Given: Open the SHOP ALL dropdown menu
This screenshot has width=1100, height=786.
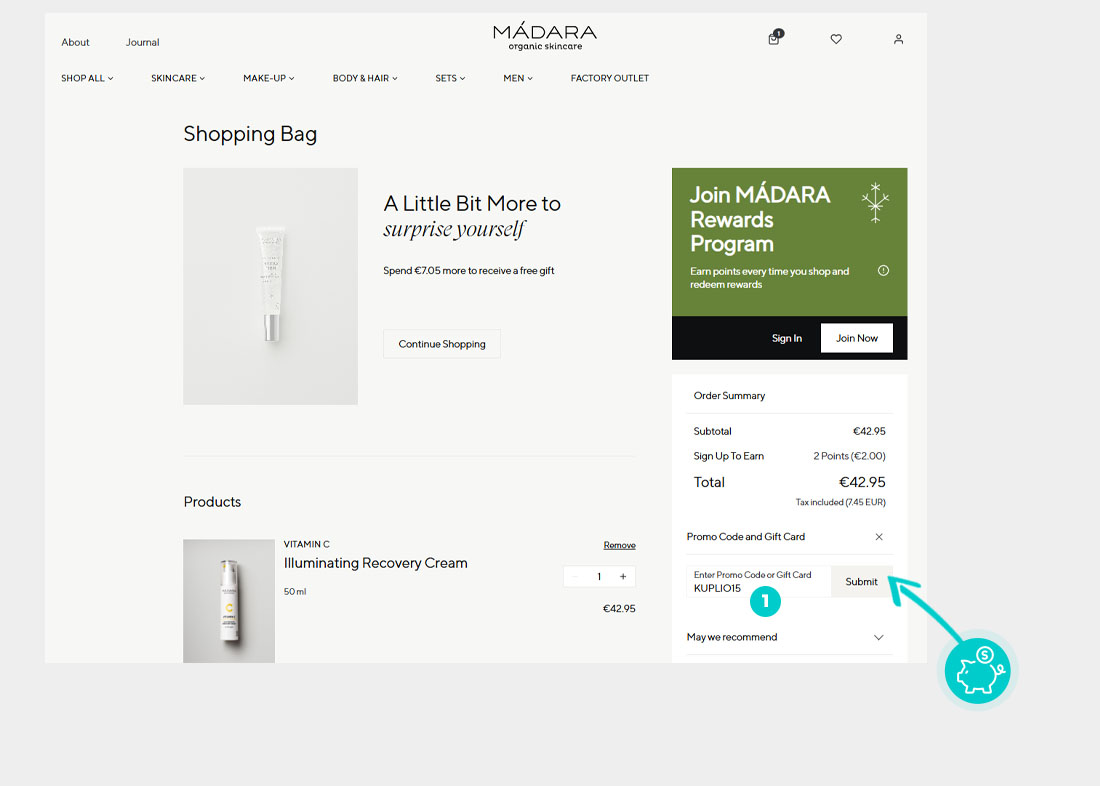Looking at the screenshot, I should pyautogui.click(x=87, y=78).
